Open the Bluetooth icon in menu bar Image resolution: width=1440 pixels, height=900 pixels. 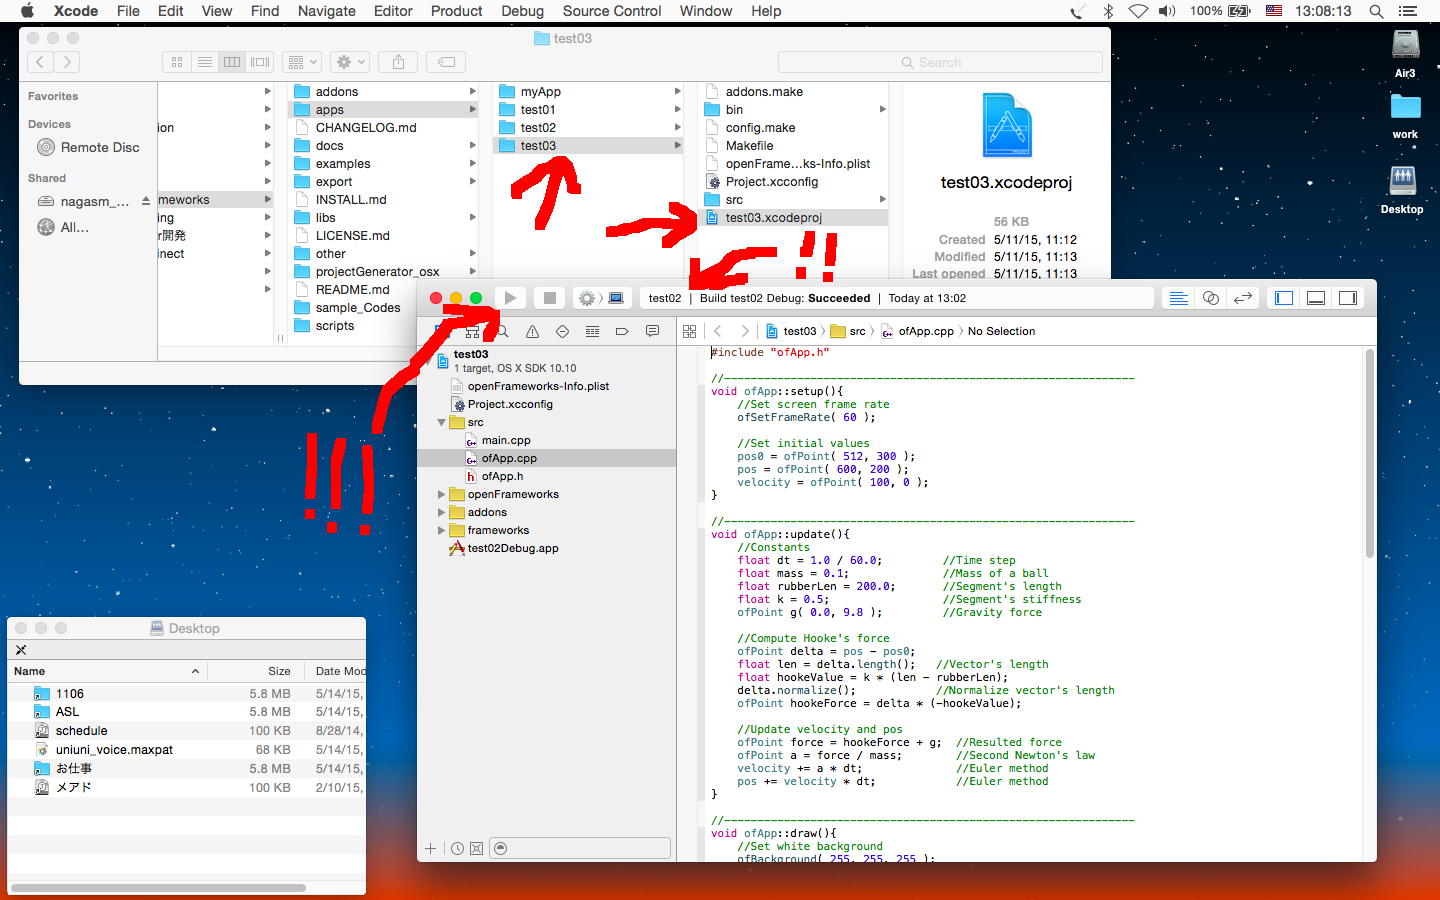(1108, 11)
